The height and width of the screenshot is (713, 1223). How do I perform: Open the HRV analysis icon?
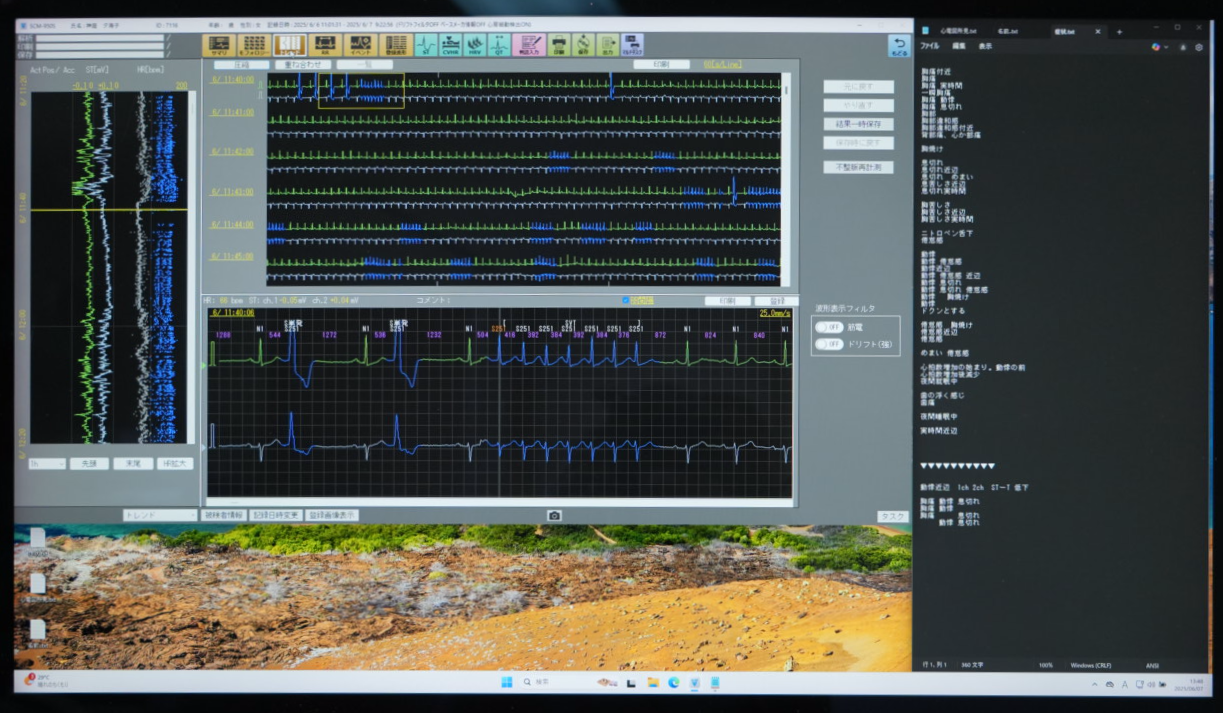(475, 45)
